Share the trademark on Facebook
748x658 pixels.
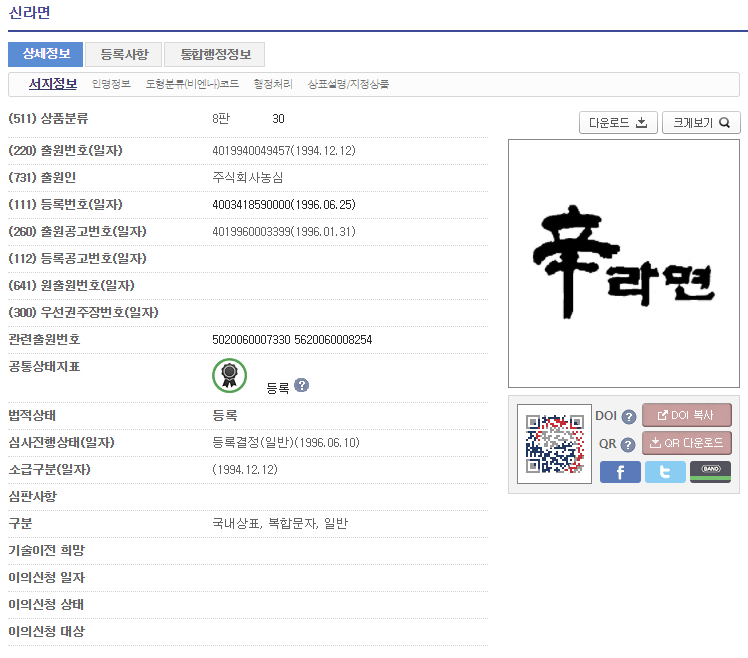620,472
